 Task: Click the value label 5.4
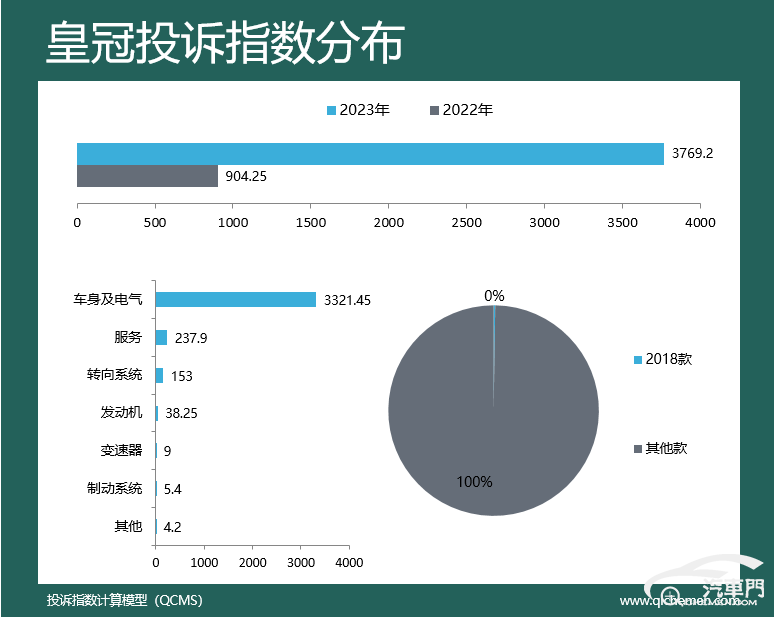[172, 489]
